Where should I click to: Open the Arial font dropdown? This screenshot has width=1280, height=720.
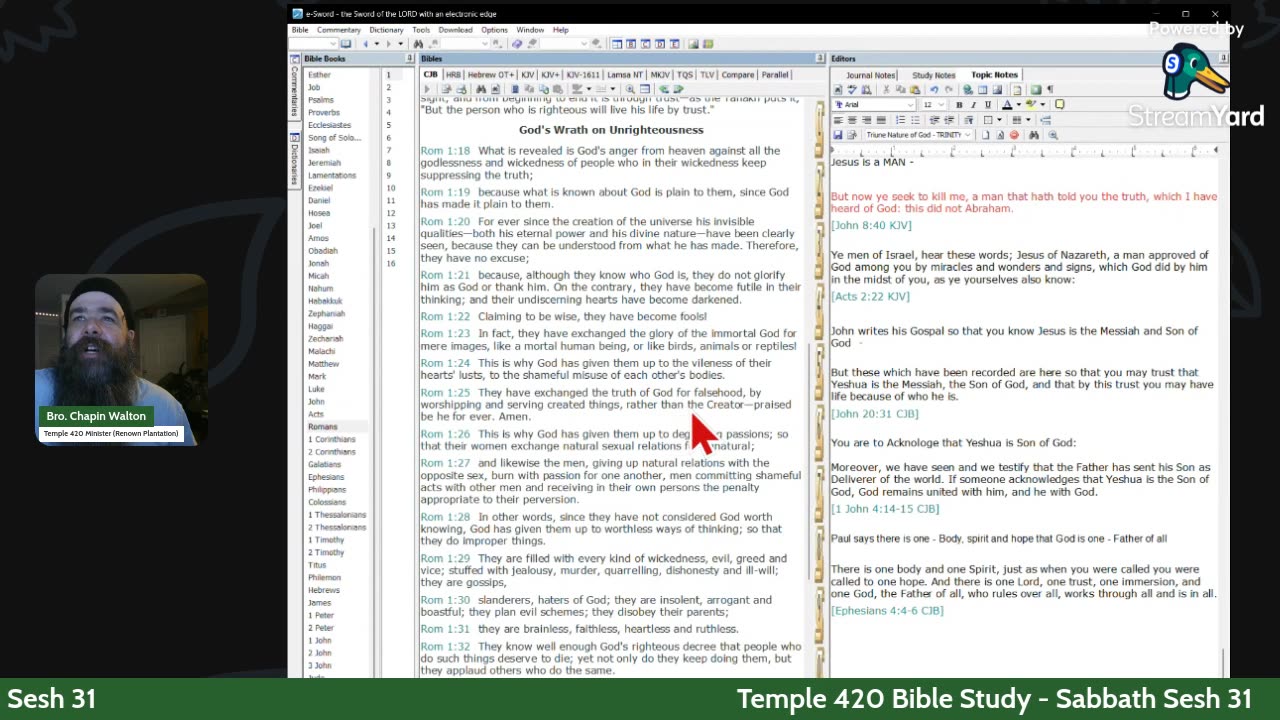[x=911, y=105]
